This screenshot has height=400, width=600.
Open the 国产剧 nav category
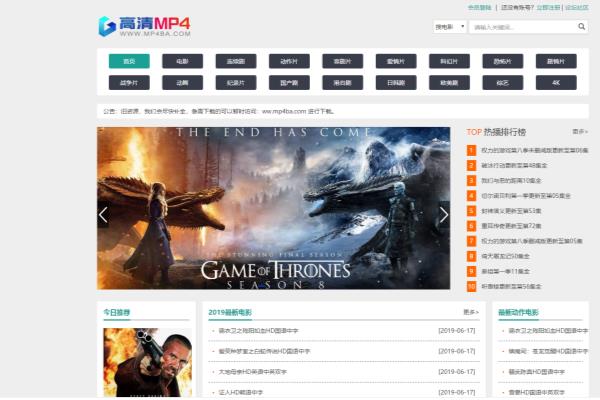pyautogui.click(x=289, y=83)
